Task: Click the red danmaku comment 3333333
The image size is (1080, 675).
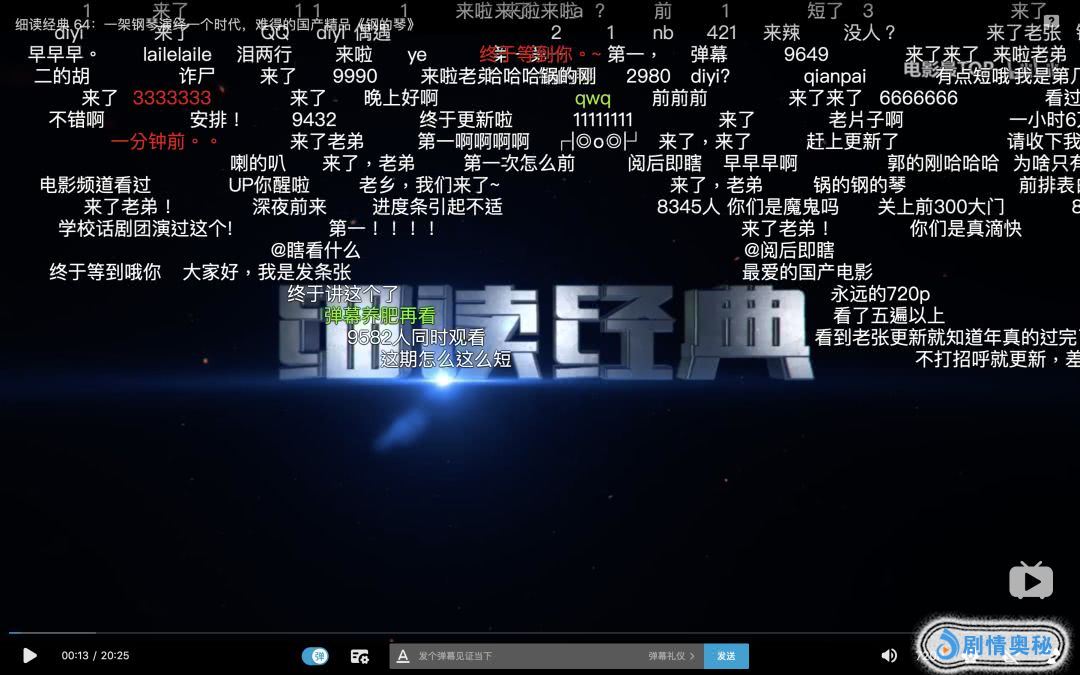Action: [172, 98]
